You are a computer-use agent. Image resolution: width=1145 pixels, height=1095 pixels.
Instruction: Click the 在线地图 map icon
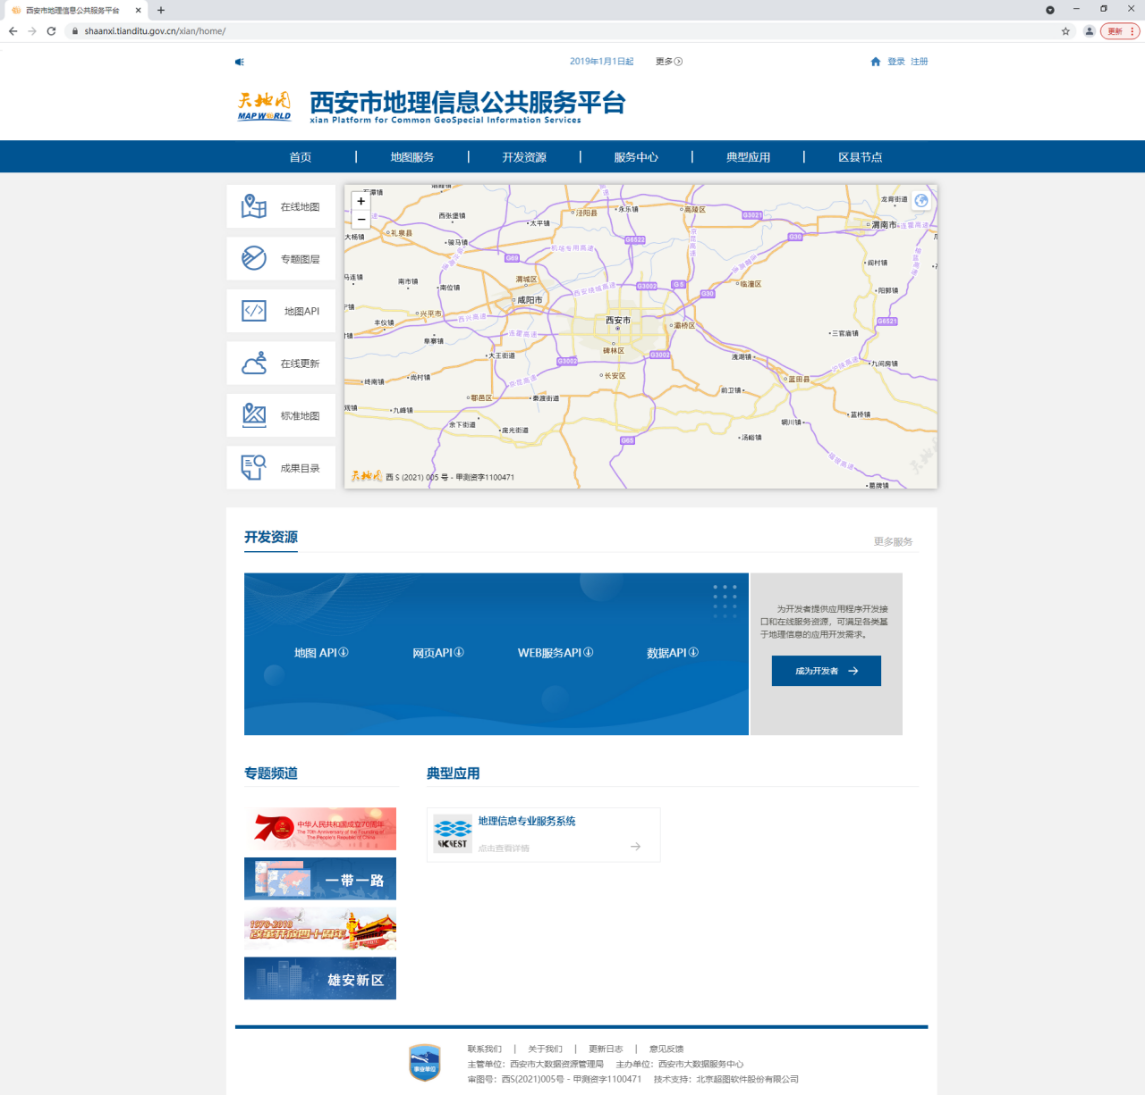point(254,207)
